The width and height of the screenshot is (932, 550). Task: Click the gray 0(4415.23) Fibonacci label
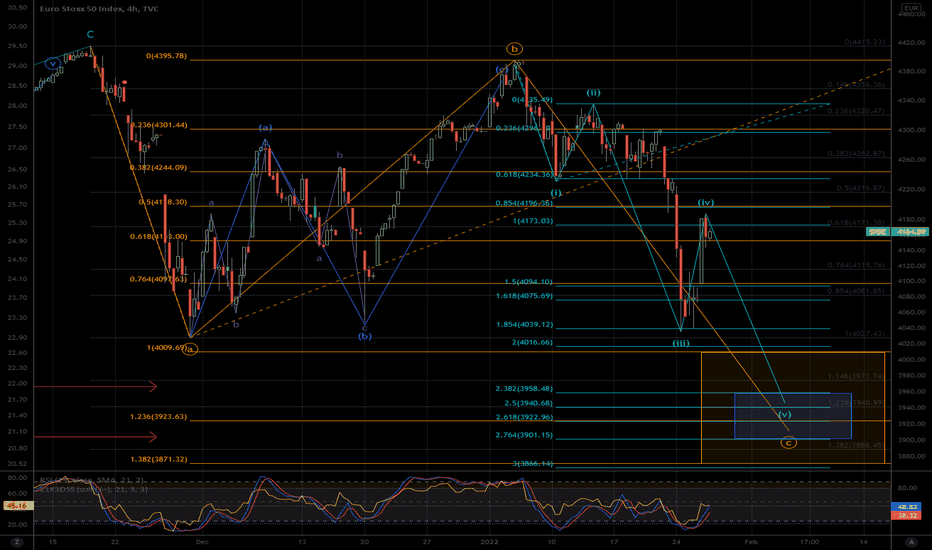click(864, 42)
